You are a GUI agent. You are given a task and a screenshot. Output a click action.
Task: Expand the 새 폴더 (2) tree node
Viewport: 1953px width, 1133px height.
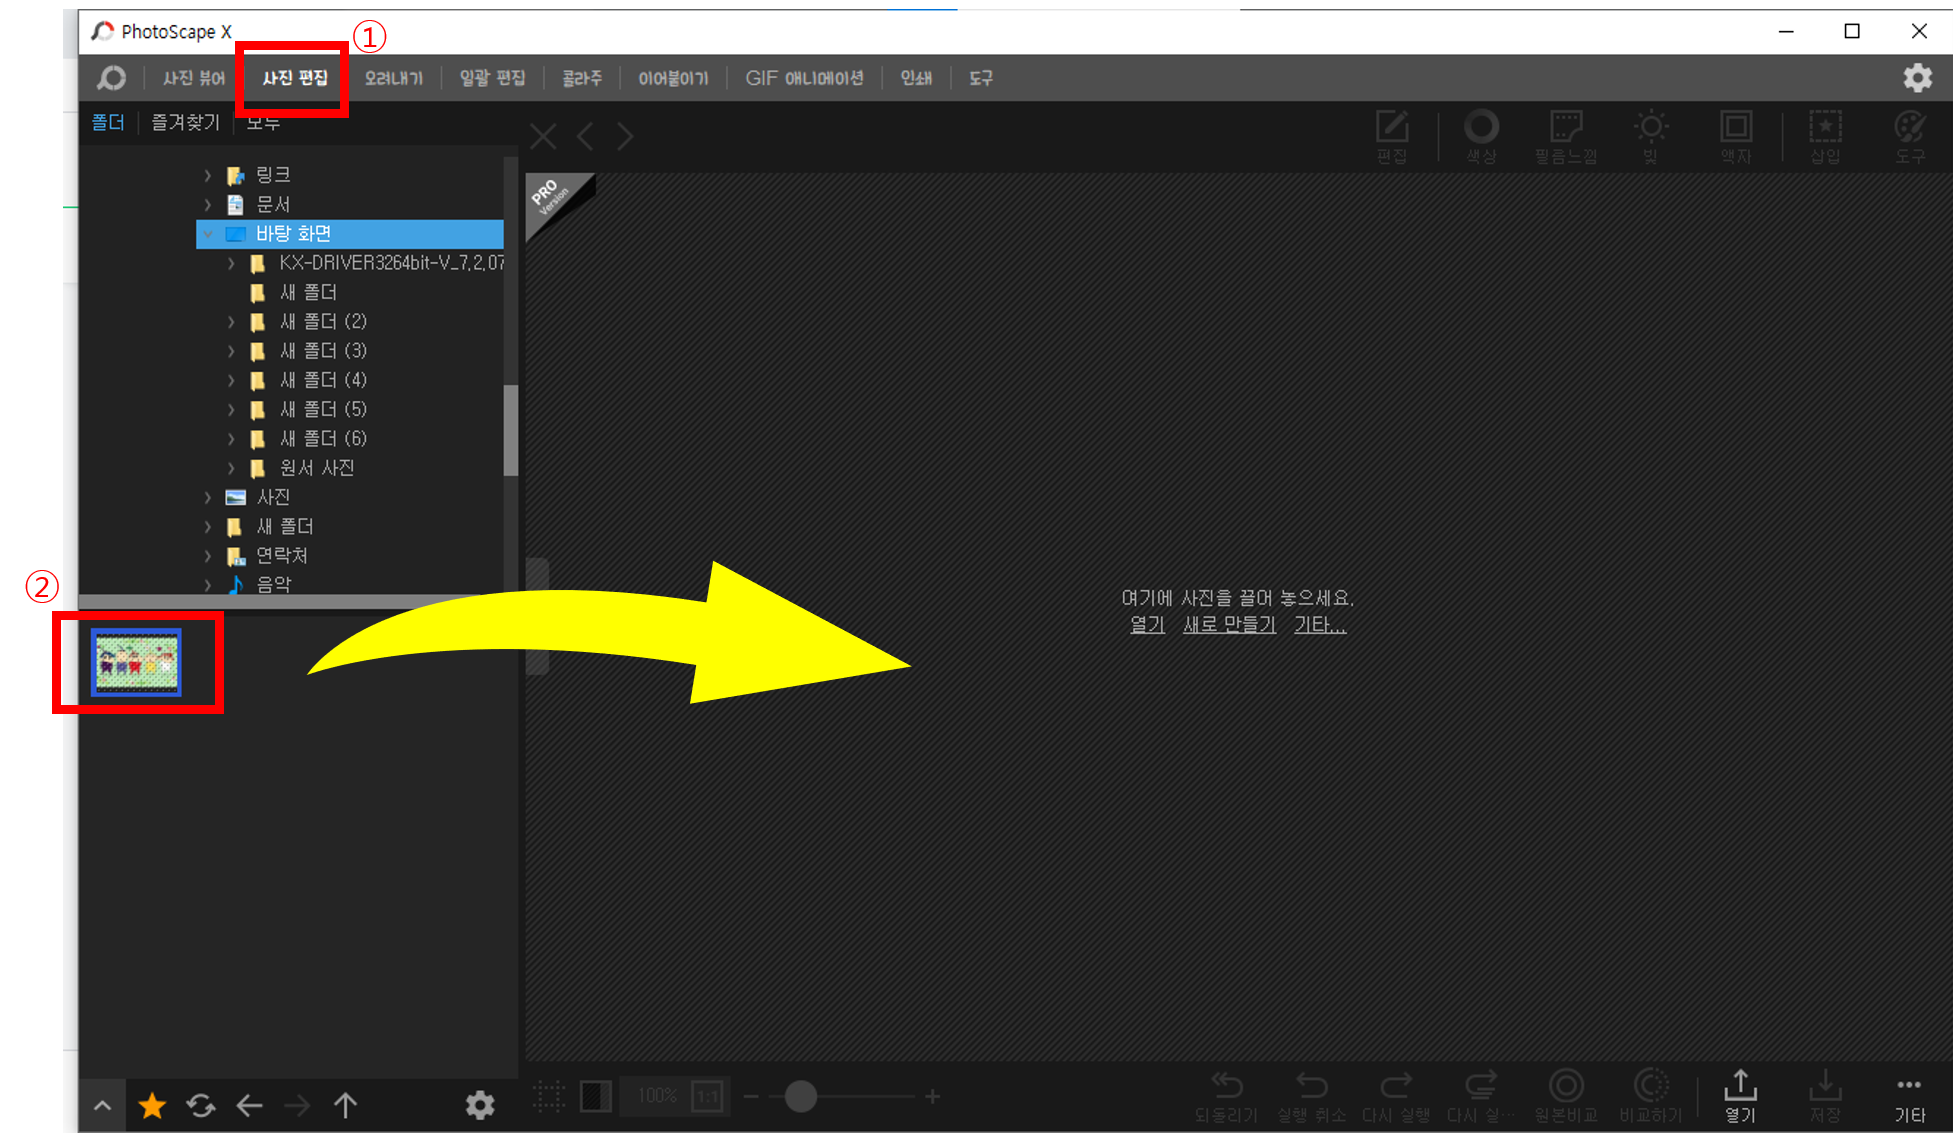(x=231, y=322)
